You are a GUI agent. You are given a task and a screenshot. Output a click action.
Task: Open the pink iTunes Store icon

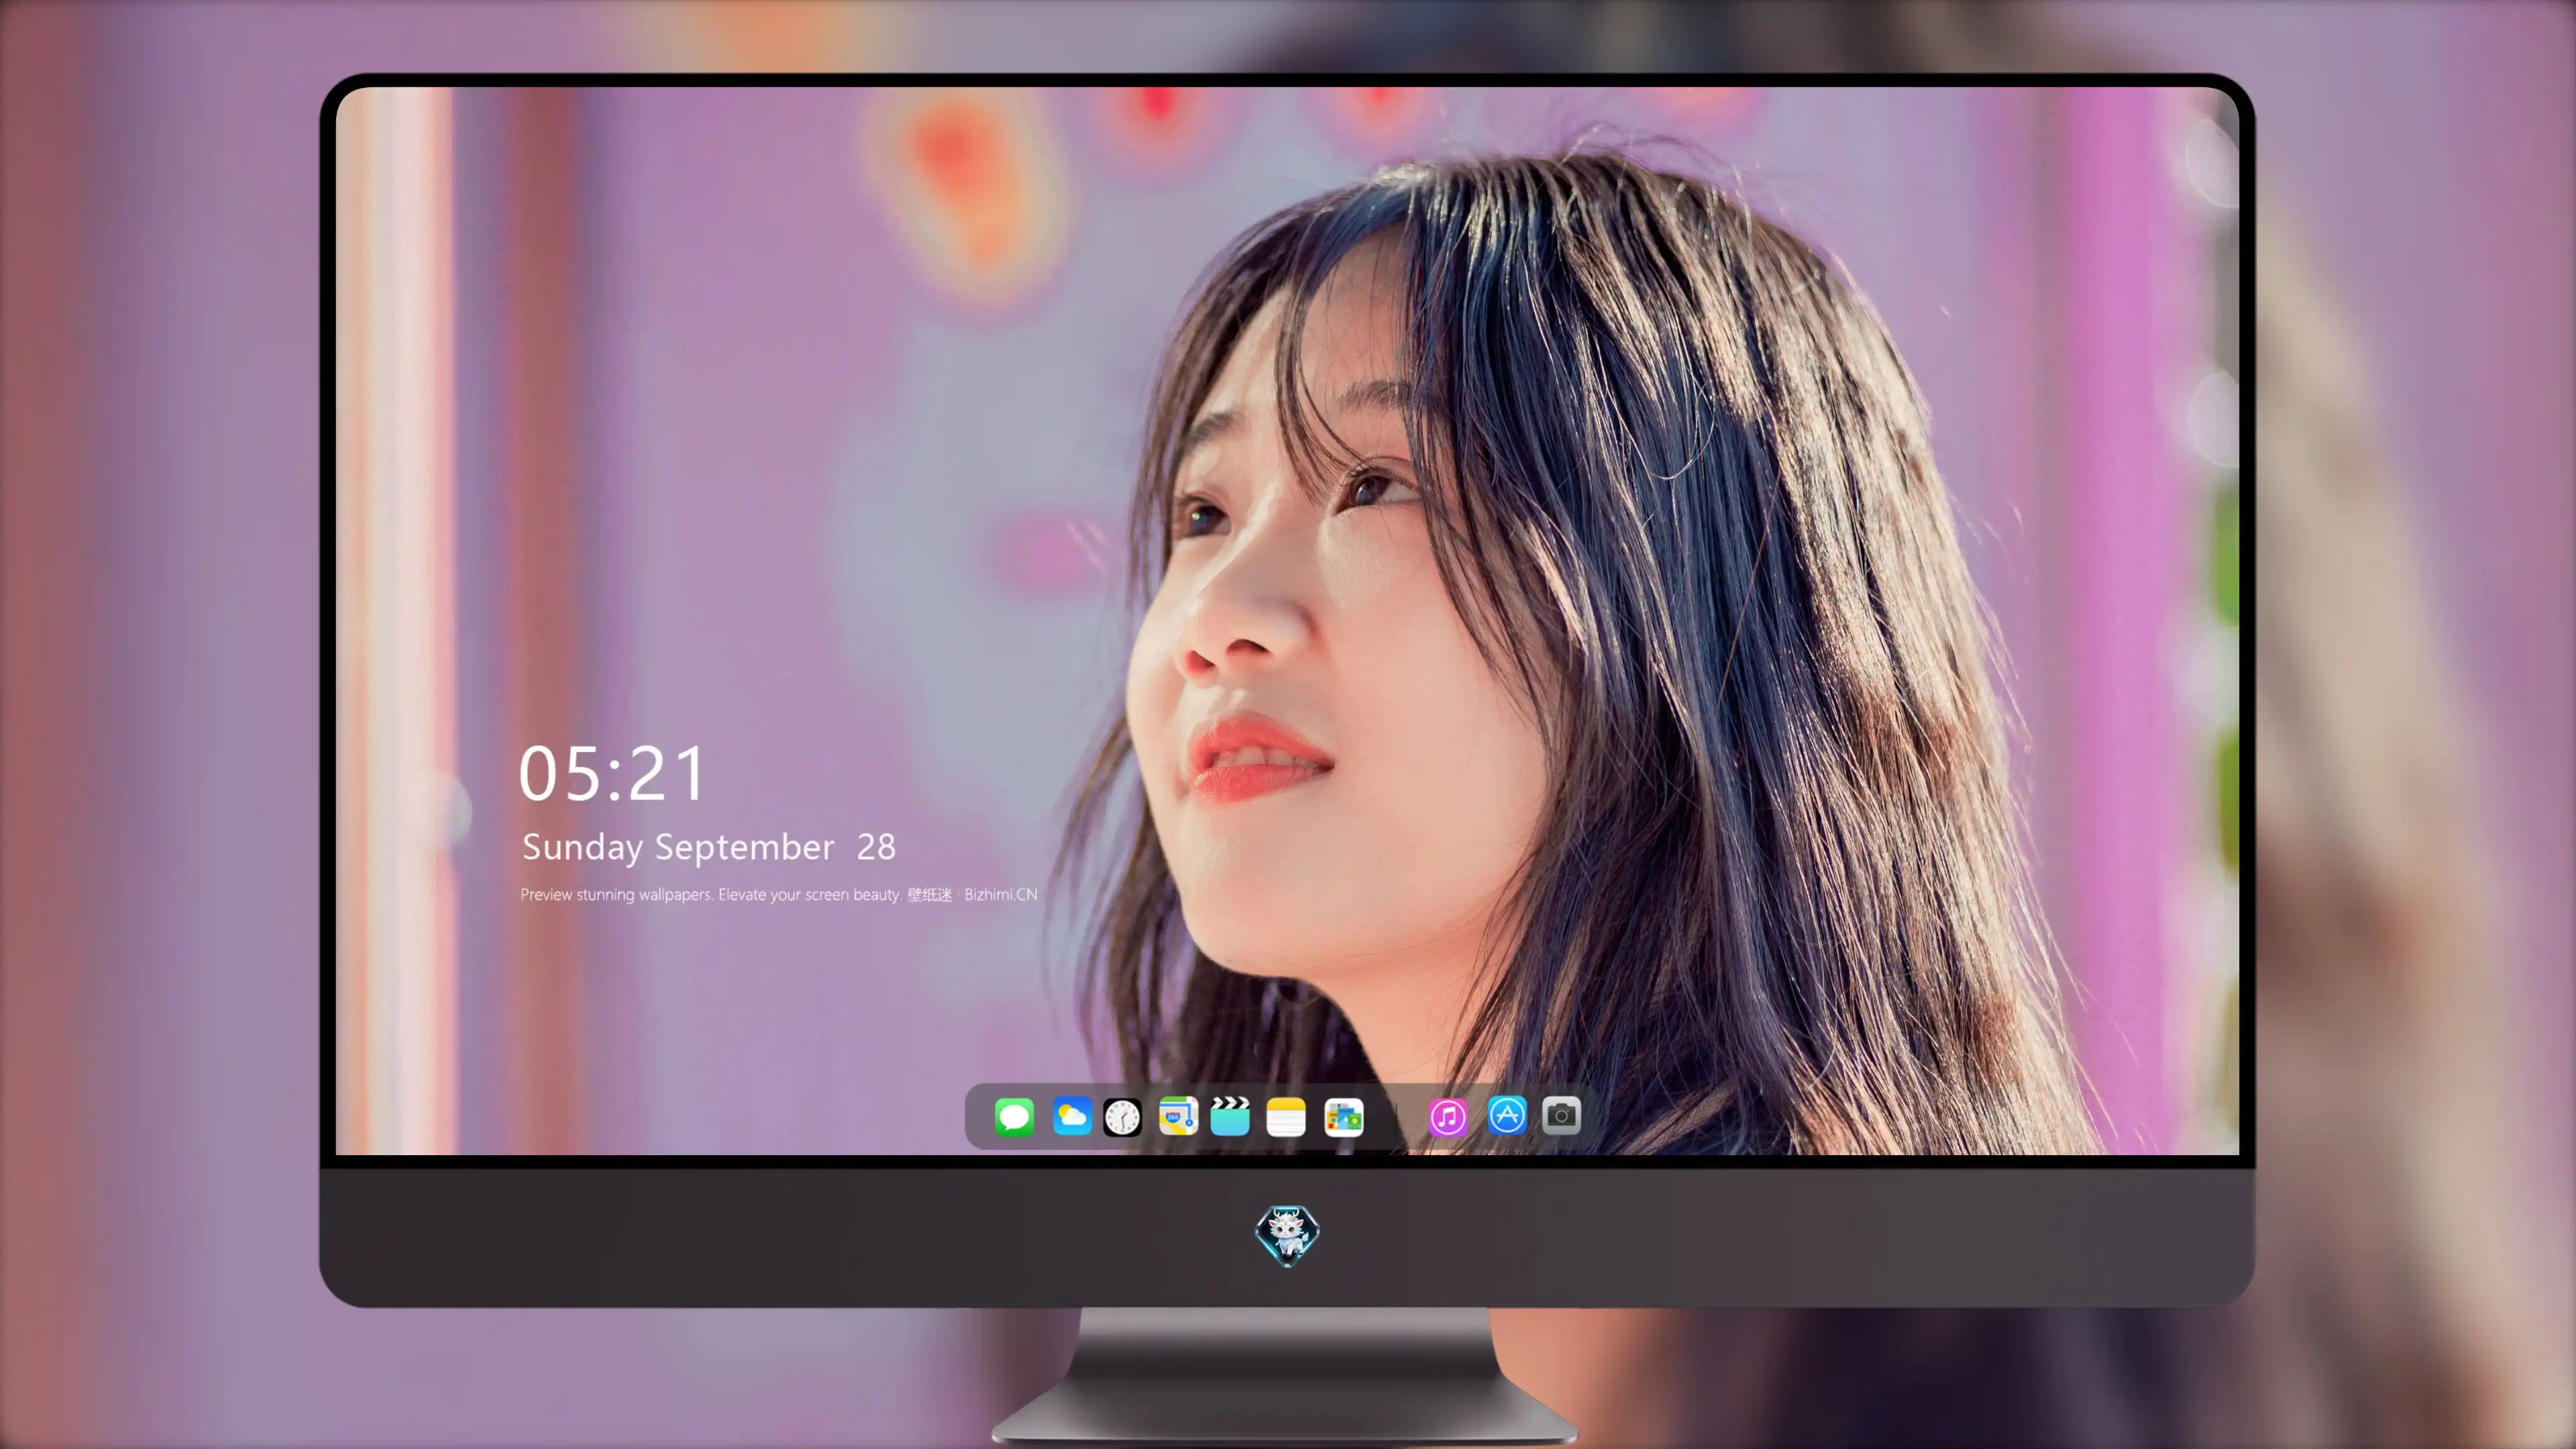pos(1448,1116)
